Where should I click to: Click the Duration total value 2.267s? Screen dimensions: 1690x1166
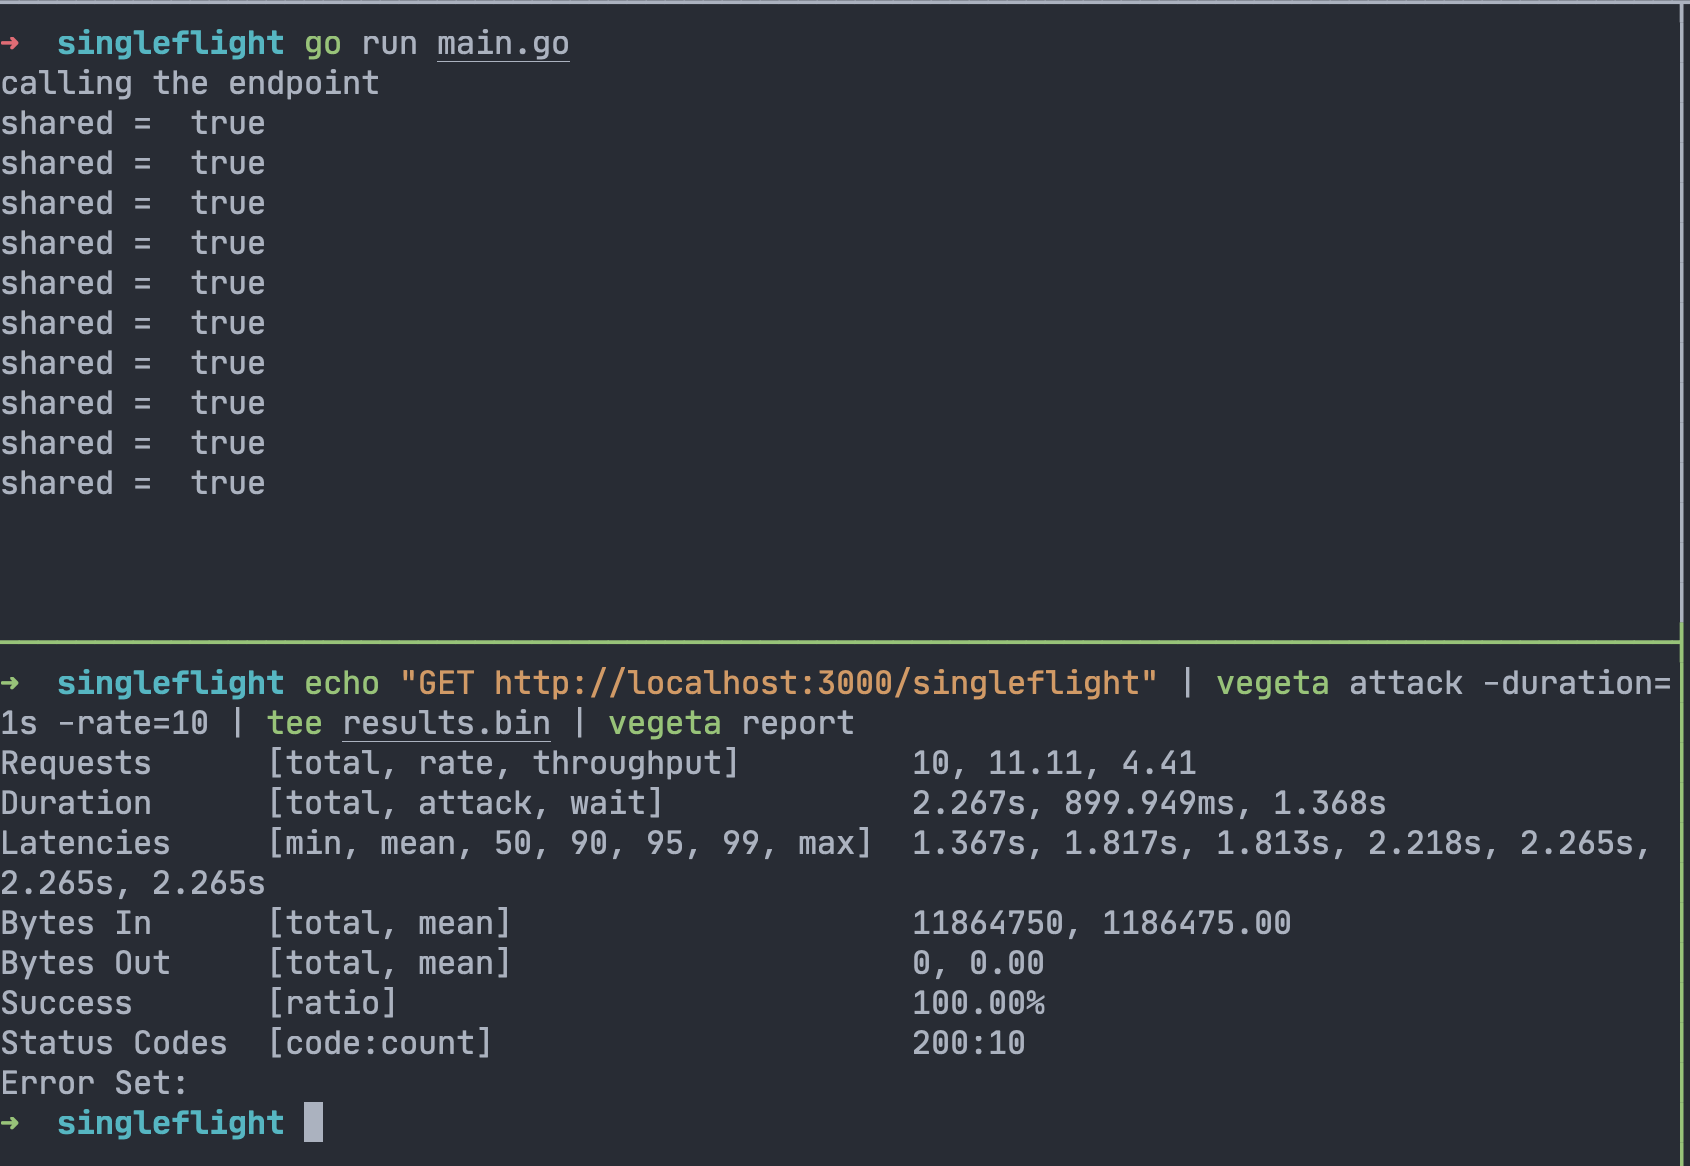point(968,803)
